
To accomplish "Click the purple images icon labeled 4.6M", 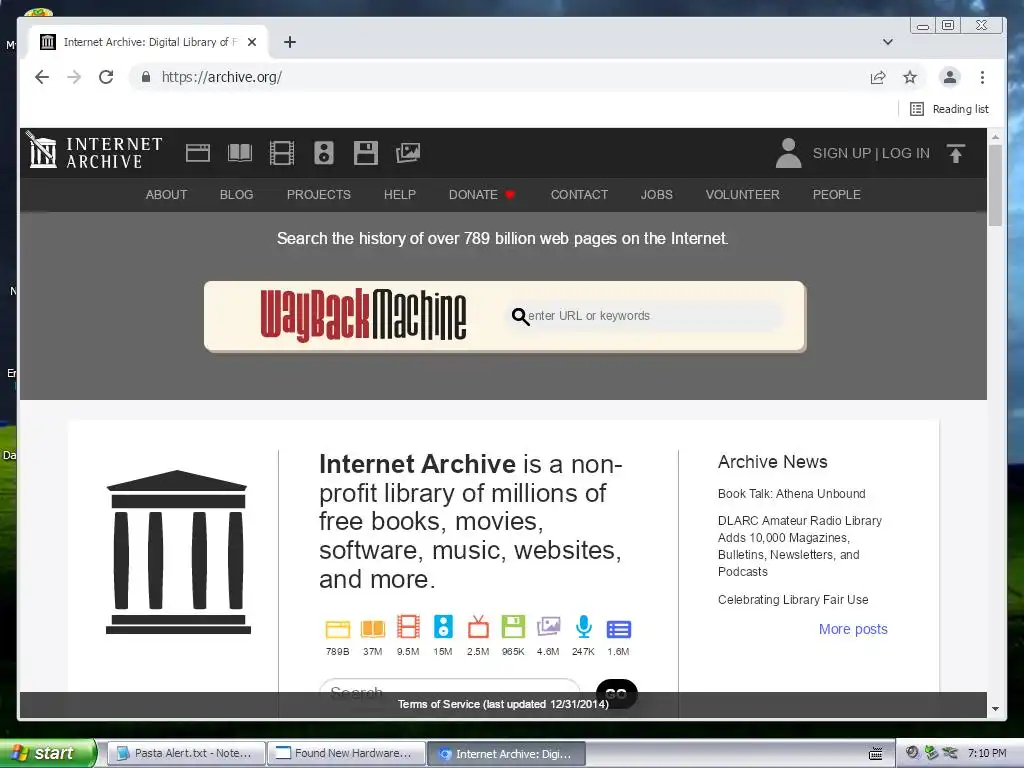I will pos(549,627).
